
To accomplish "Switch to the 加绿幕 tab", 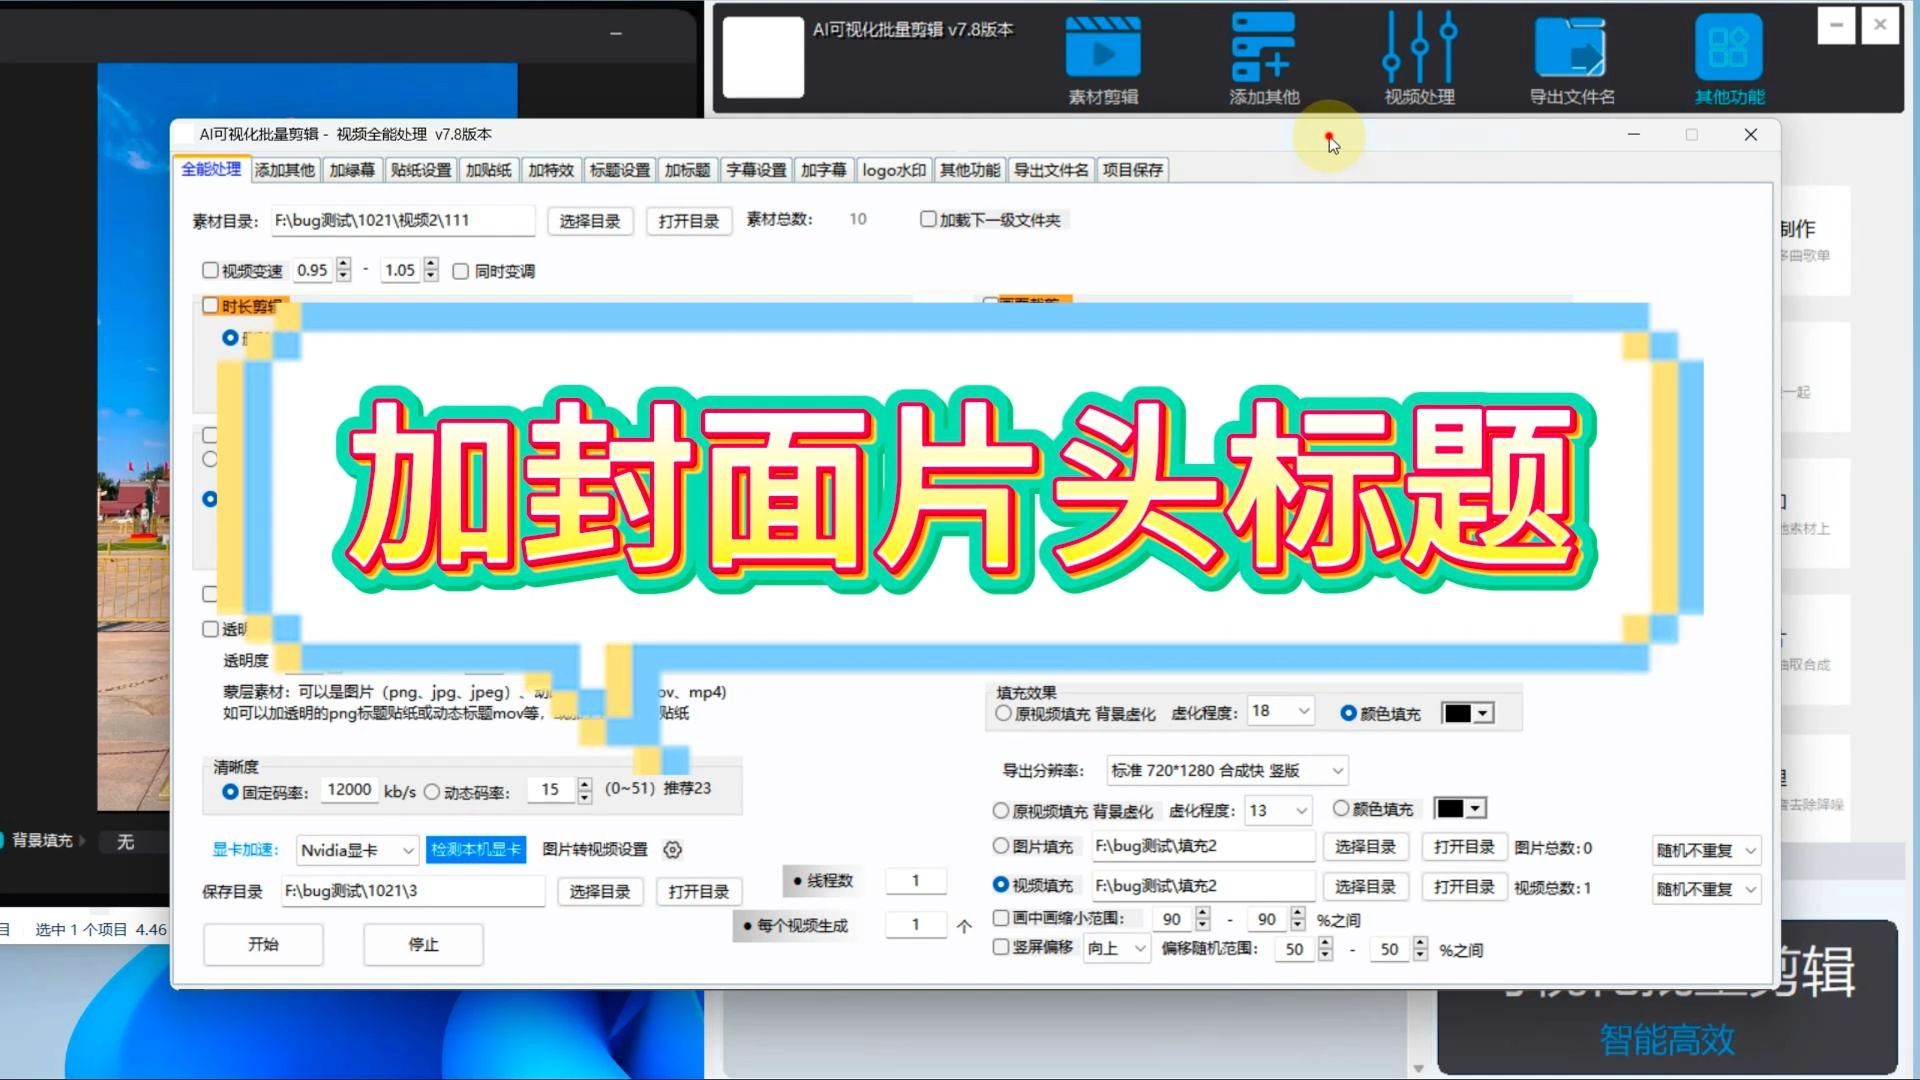I will [352, 170].
